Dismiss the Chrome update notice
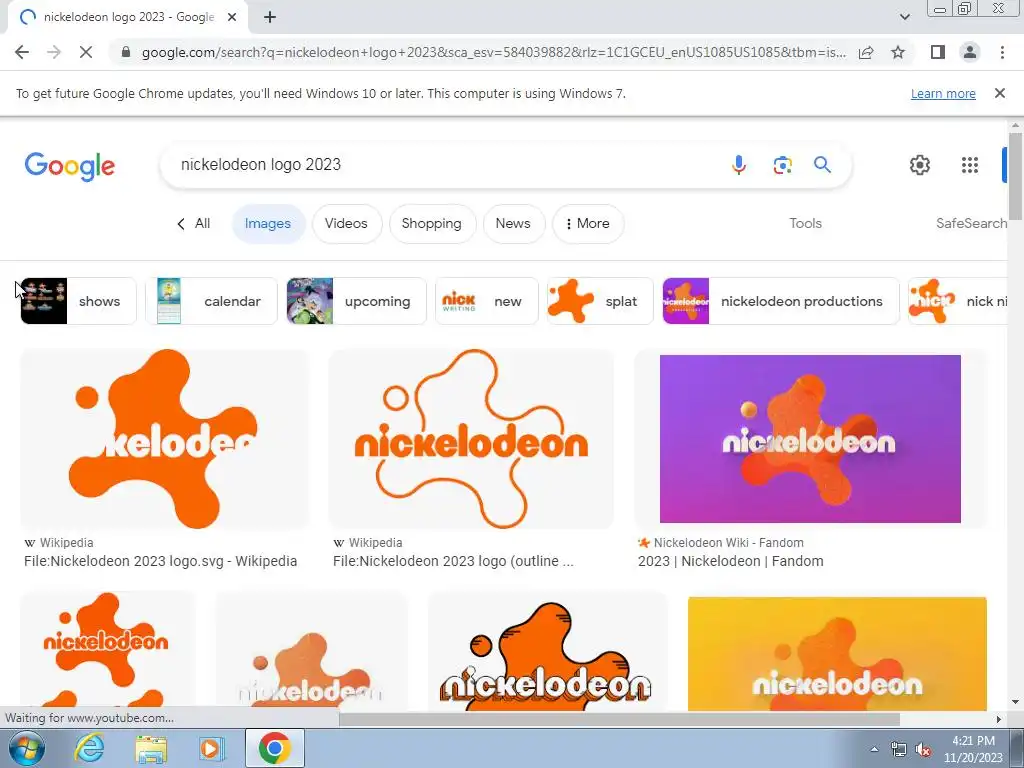Screen dimensions: 1024x768 [x=1000, y=93]
